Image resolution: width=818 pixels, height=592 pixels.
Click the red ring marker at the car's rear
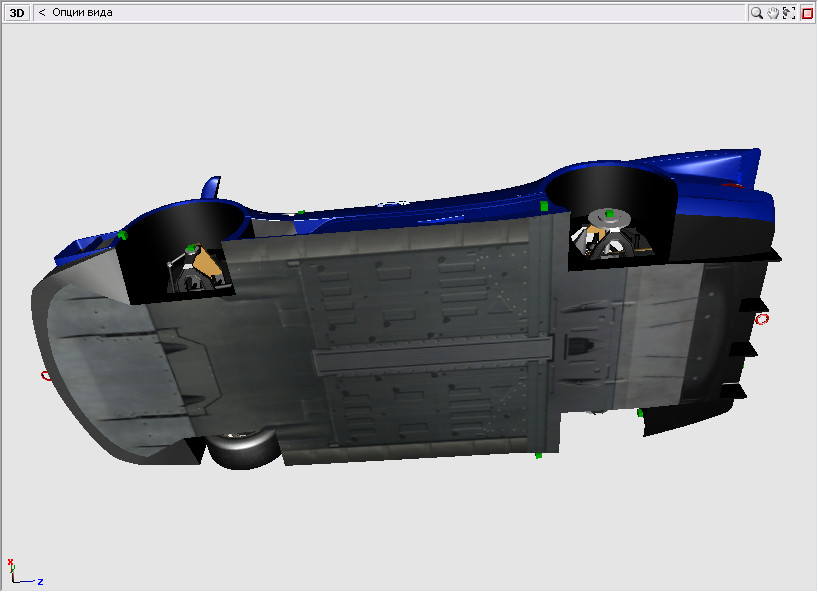(x=762, y=319)
